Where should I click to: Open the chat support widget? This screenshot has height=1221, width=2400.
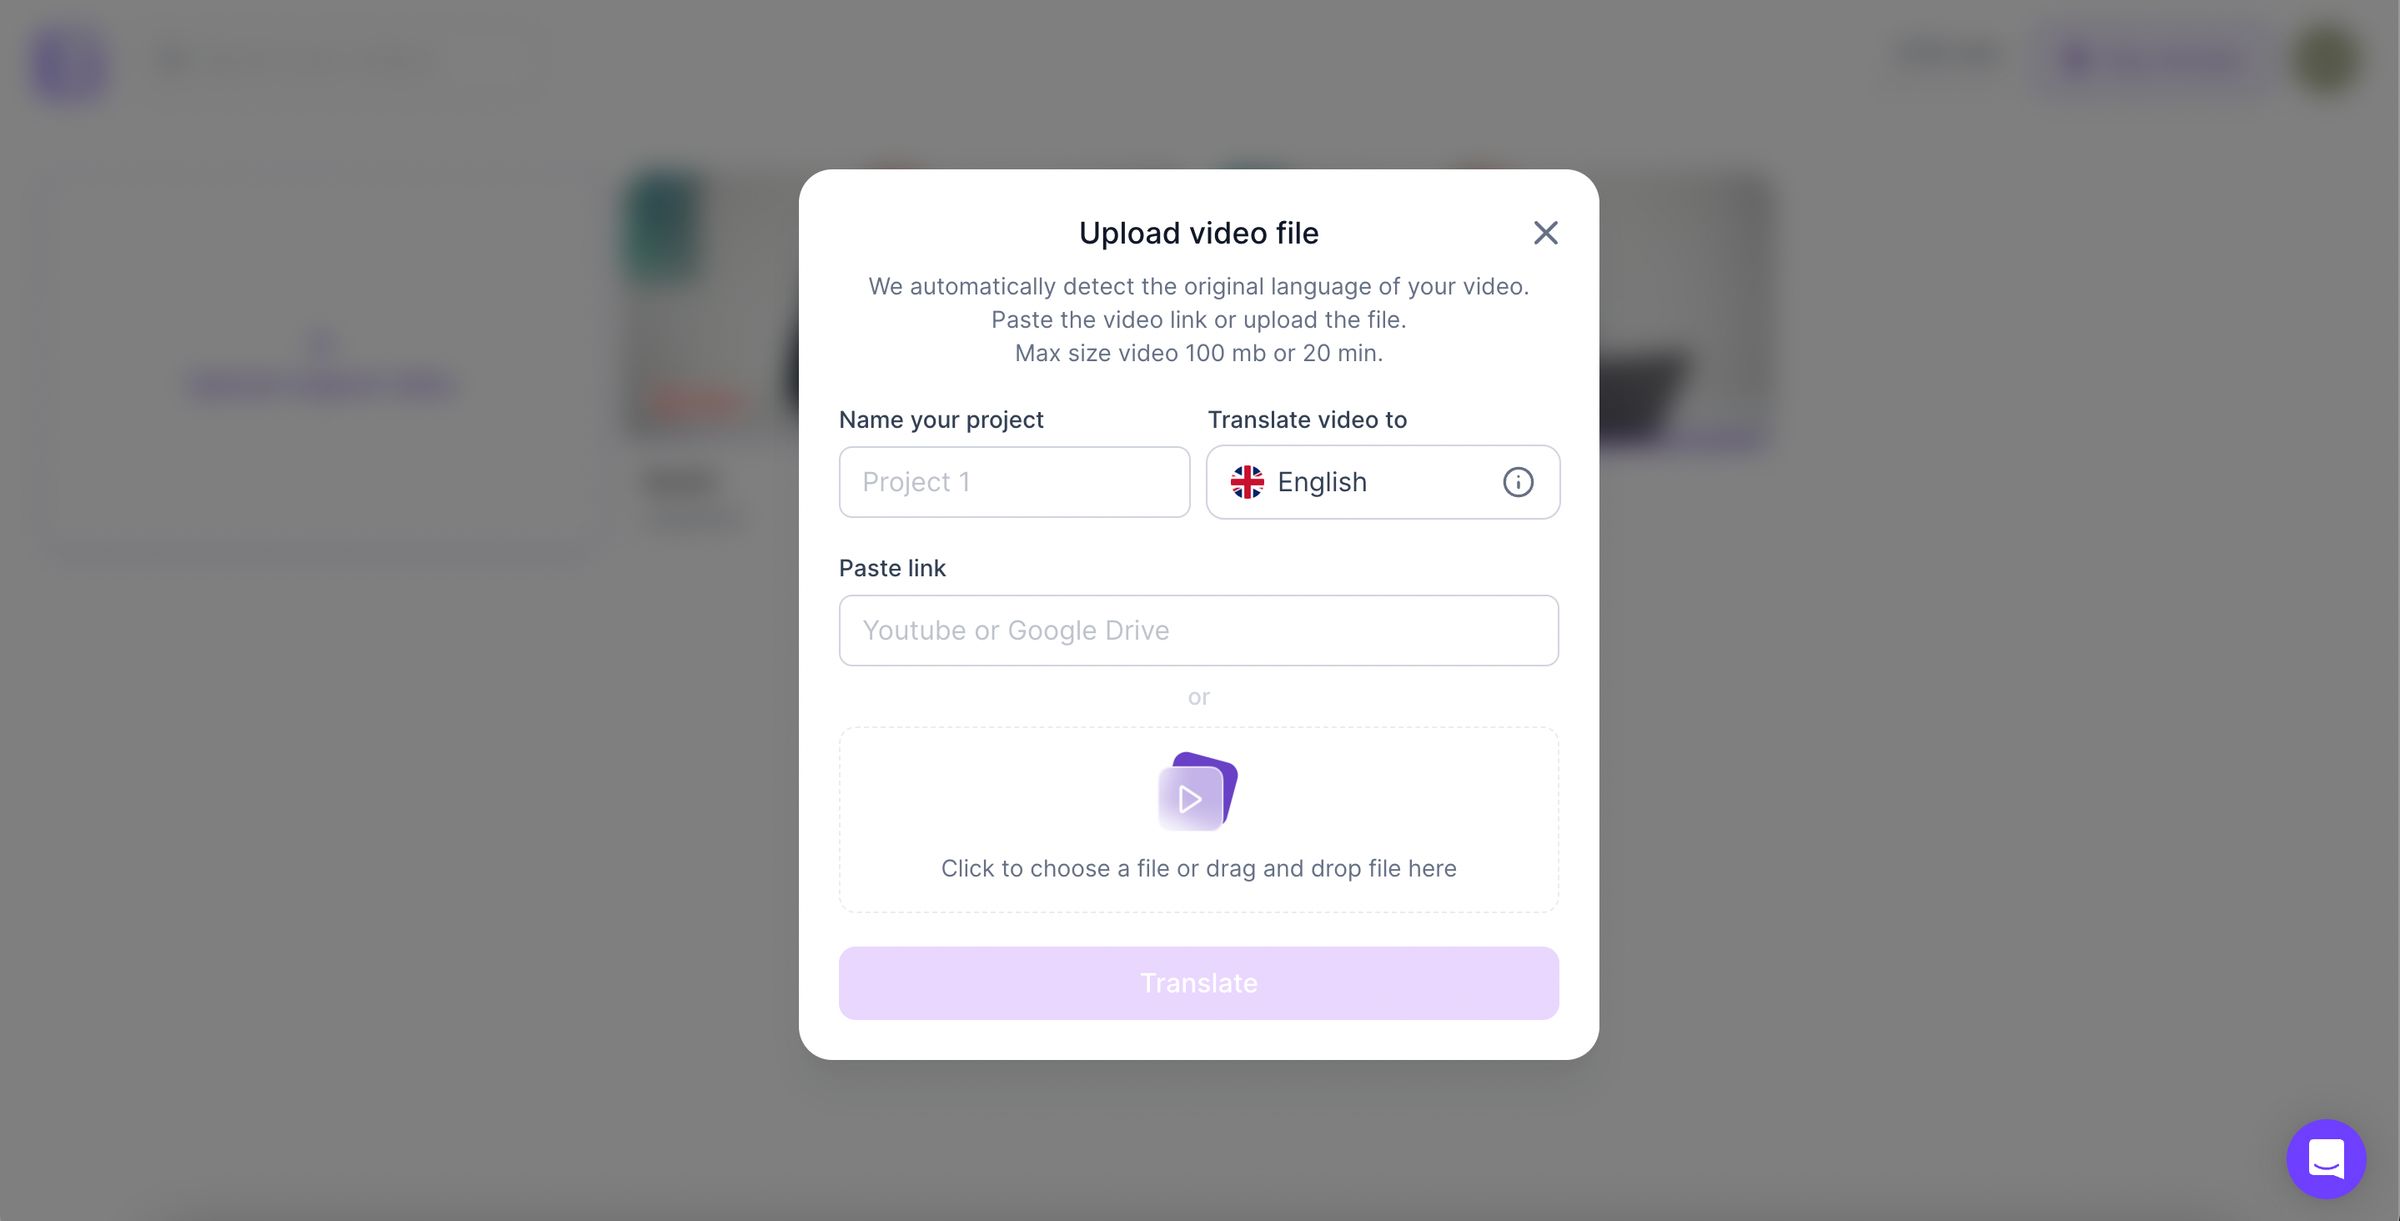click(x=2325, y=1158)
